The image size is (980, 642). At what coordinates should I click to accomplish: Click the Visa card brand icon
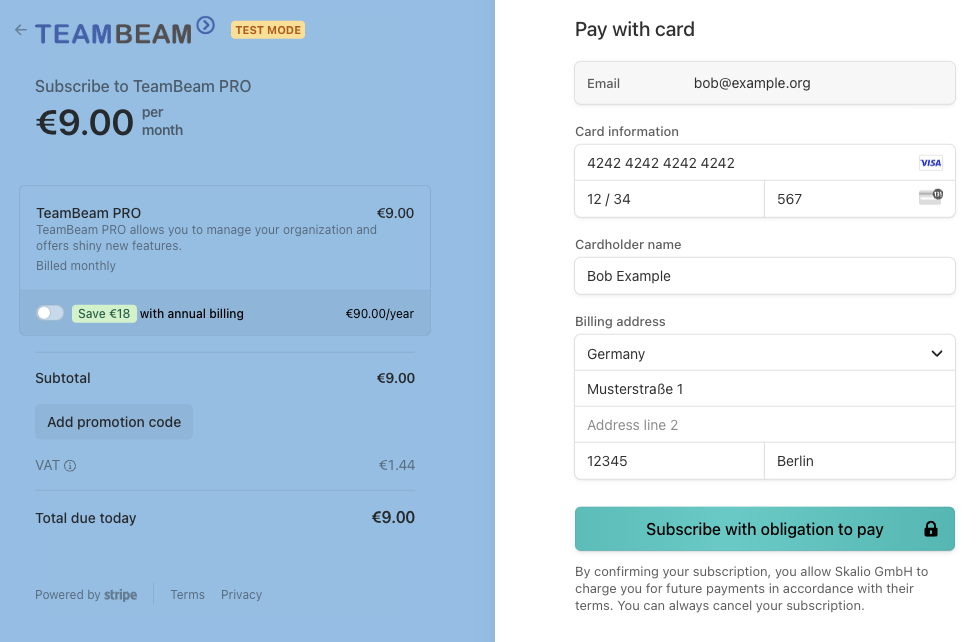(931, 163)
